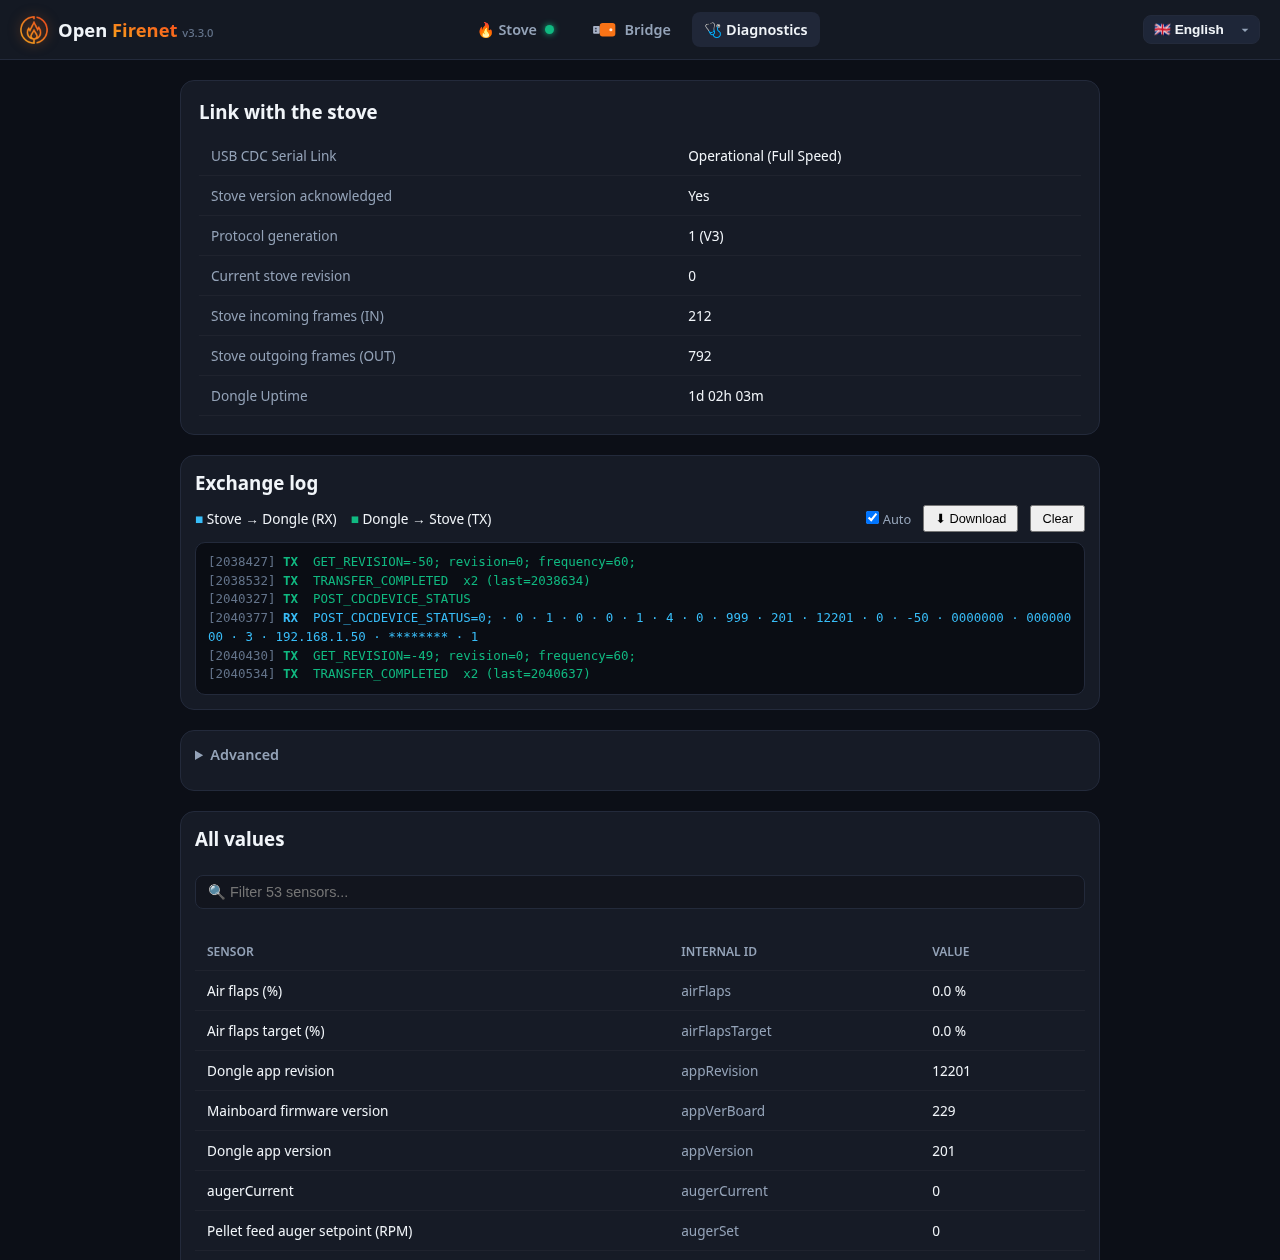
Task: Click the GET_REVISION=-50 log line
Action: (422, 562)
